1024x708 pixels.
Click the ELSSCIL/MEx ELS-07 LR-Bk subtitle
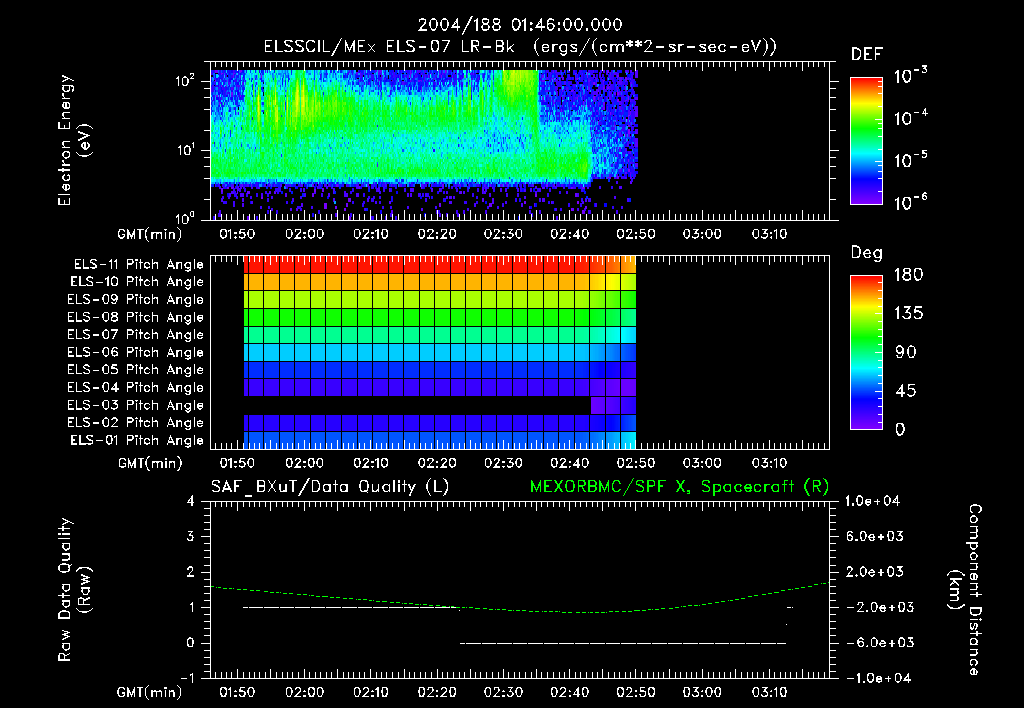coord(388,46)
